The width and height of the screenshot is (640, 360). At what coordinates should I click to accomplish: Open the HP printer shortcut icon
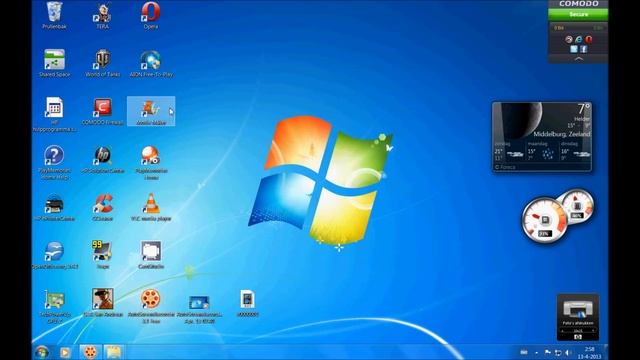tap(54, 207)
